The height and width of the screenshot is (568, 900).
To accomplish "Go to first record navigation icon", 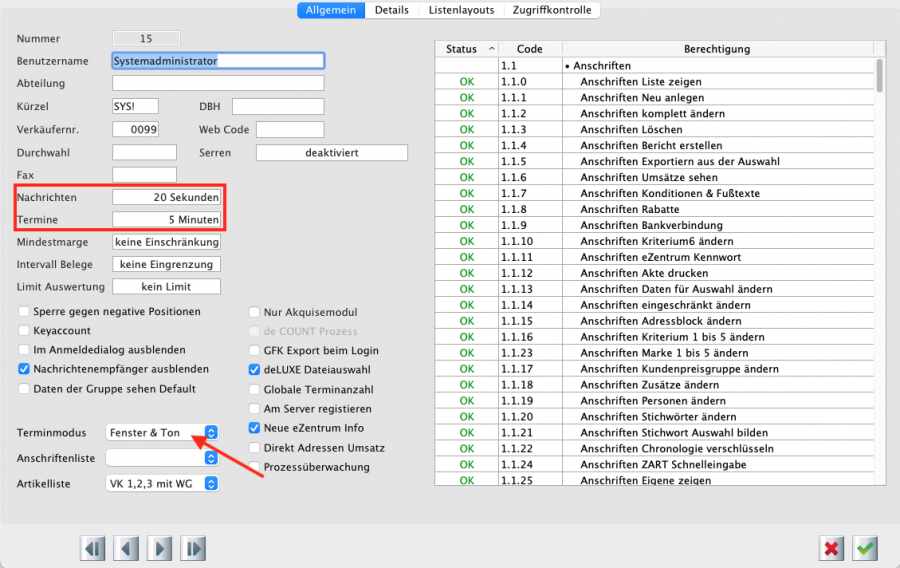I will click(93, 548).
